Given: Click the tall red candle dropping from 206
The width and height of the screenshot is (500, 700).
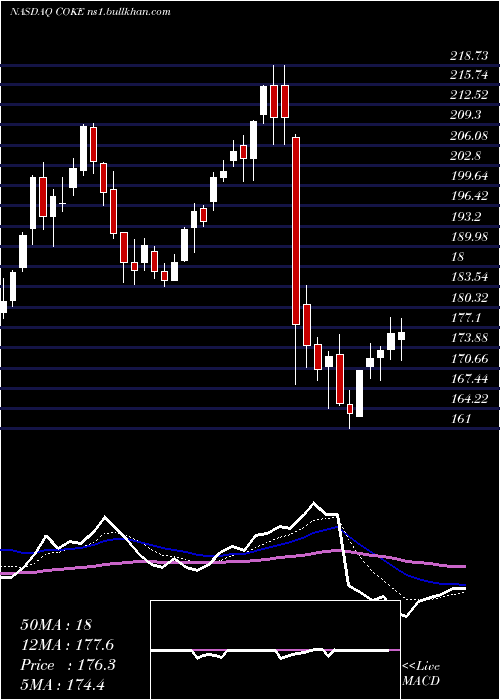Looking at the screenshot, I should pos(296,230).
